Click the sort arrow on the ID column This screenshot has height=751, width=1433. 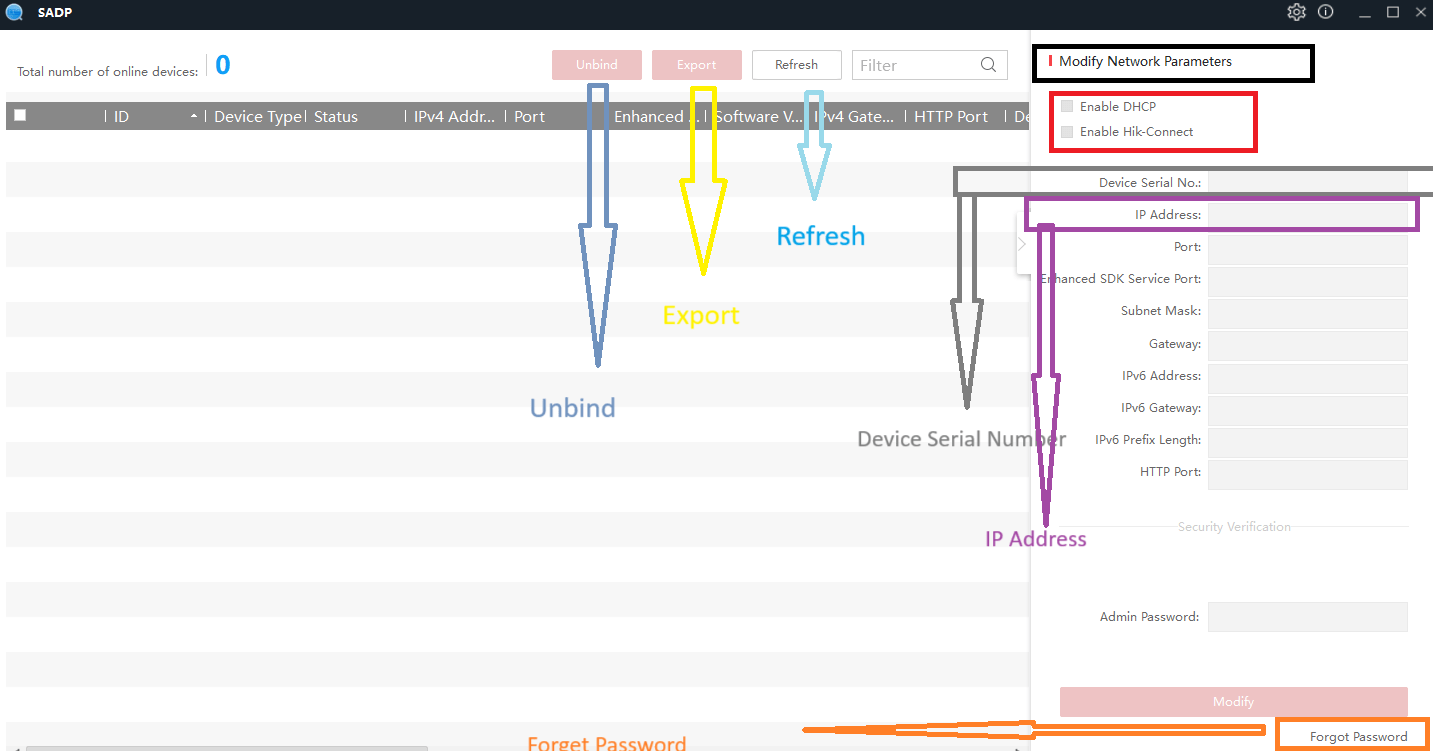tap(193, 115)
